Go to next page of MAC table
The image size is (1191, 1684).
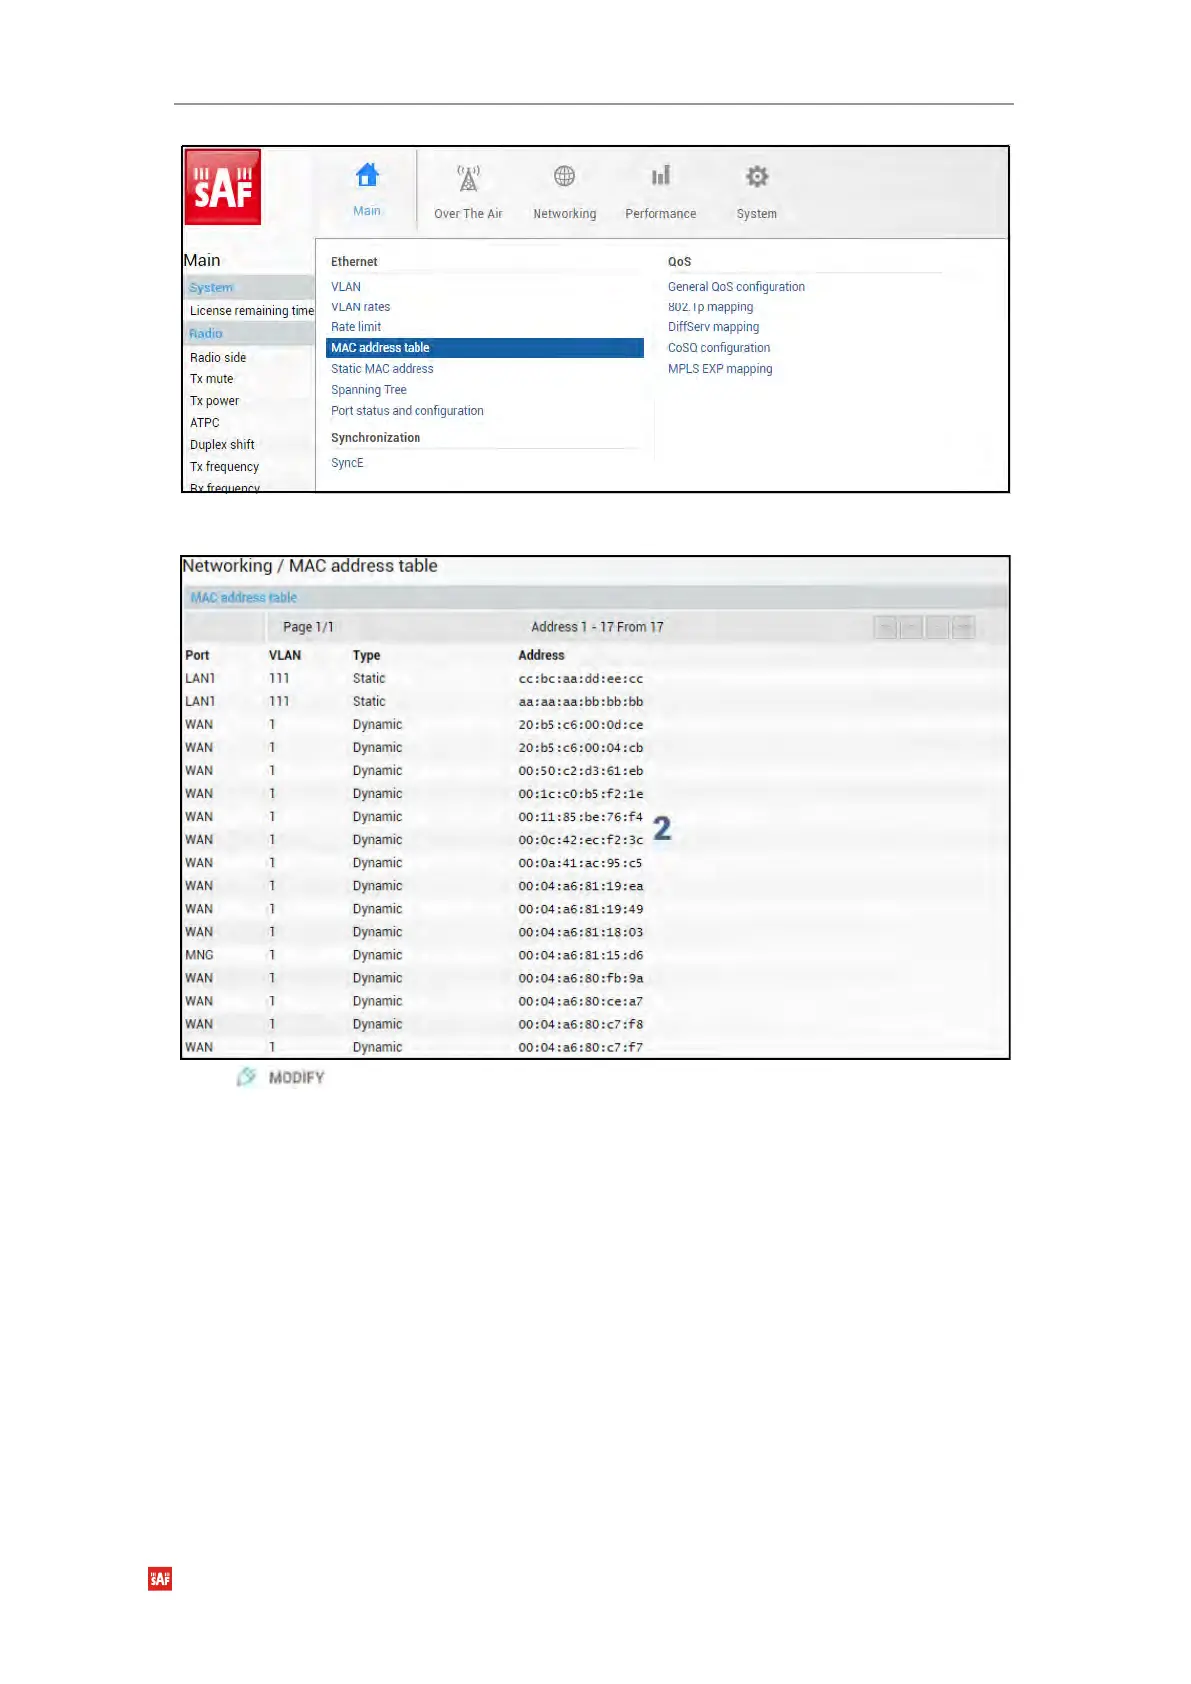pos(938,627)
